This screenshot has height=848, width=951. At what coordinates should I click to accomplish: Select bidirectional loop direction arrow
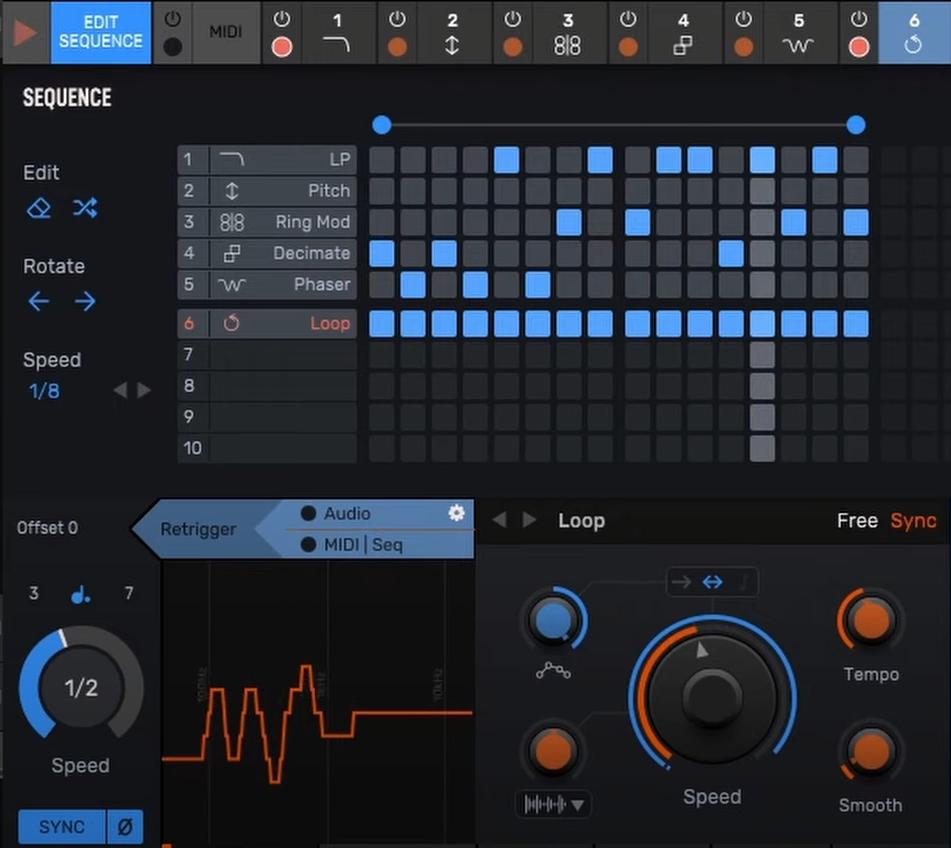(713, 582)
